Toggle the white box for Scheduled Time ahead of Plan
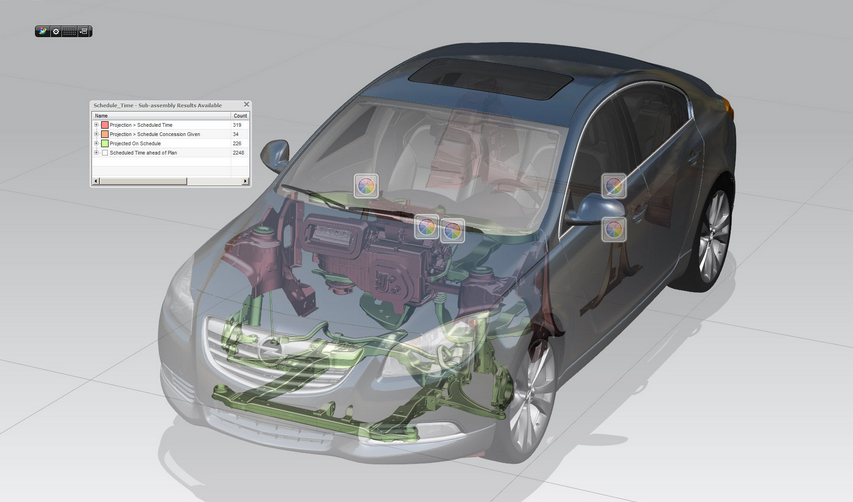 point(105,153)
